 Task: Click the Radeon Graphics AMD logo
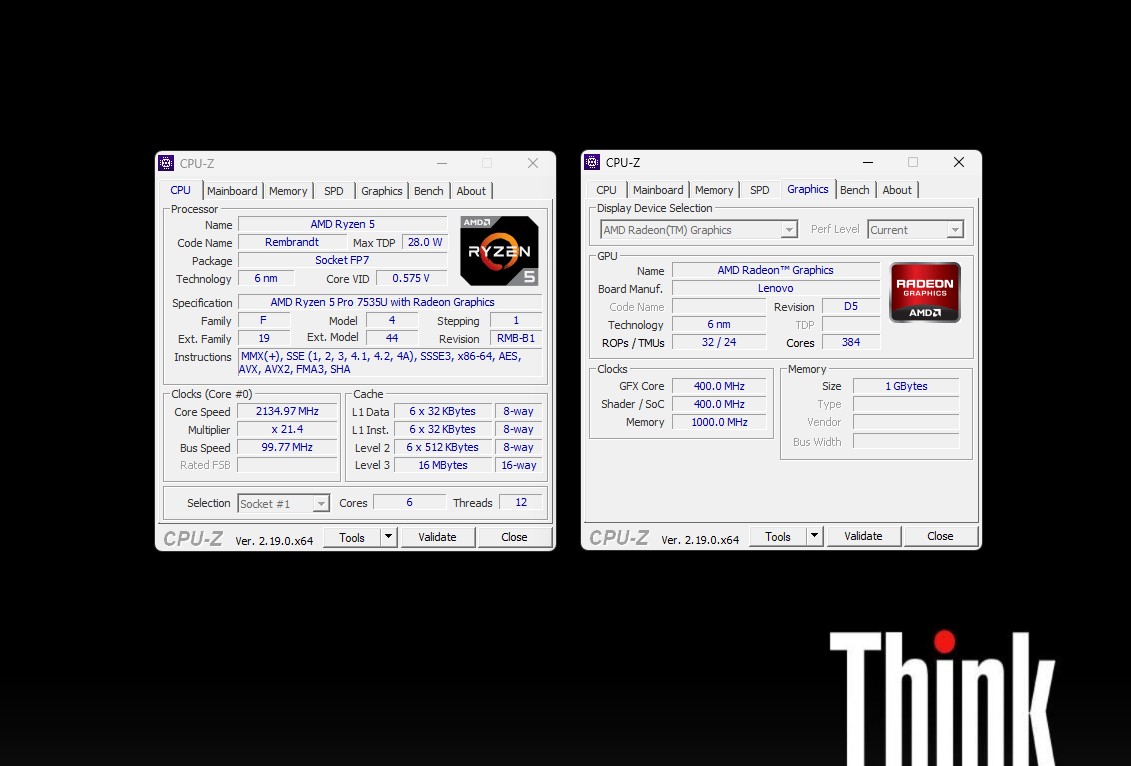(925, 292)
